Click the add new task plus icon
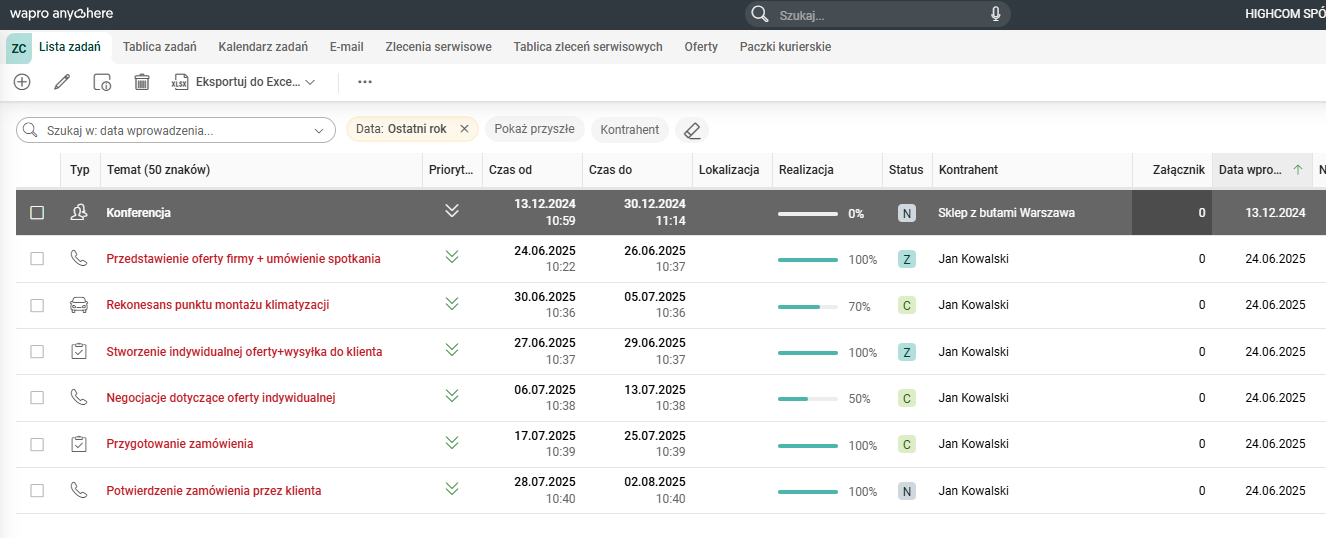The height and width of the screenshot is (538, 1326). (x=22, y=82)
